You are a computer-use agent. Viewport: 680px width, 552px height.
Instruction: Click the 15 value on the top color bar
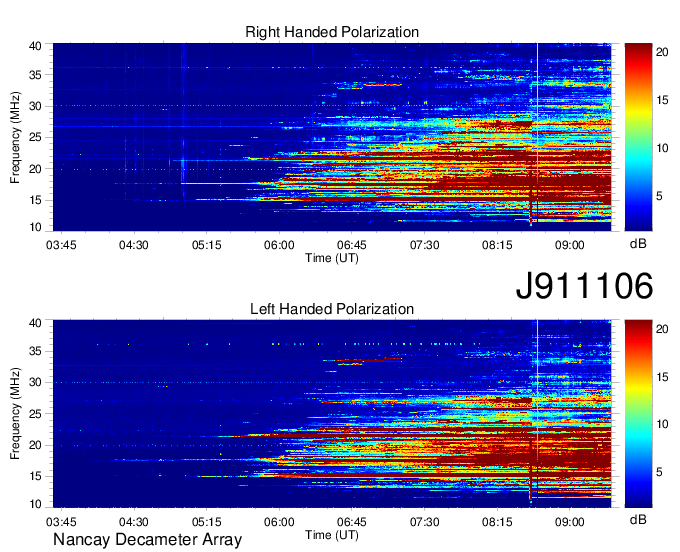[662, 100]
